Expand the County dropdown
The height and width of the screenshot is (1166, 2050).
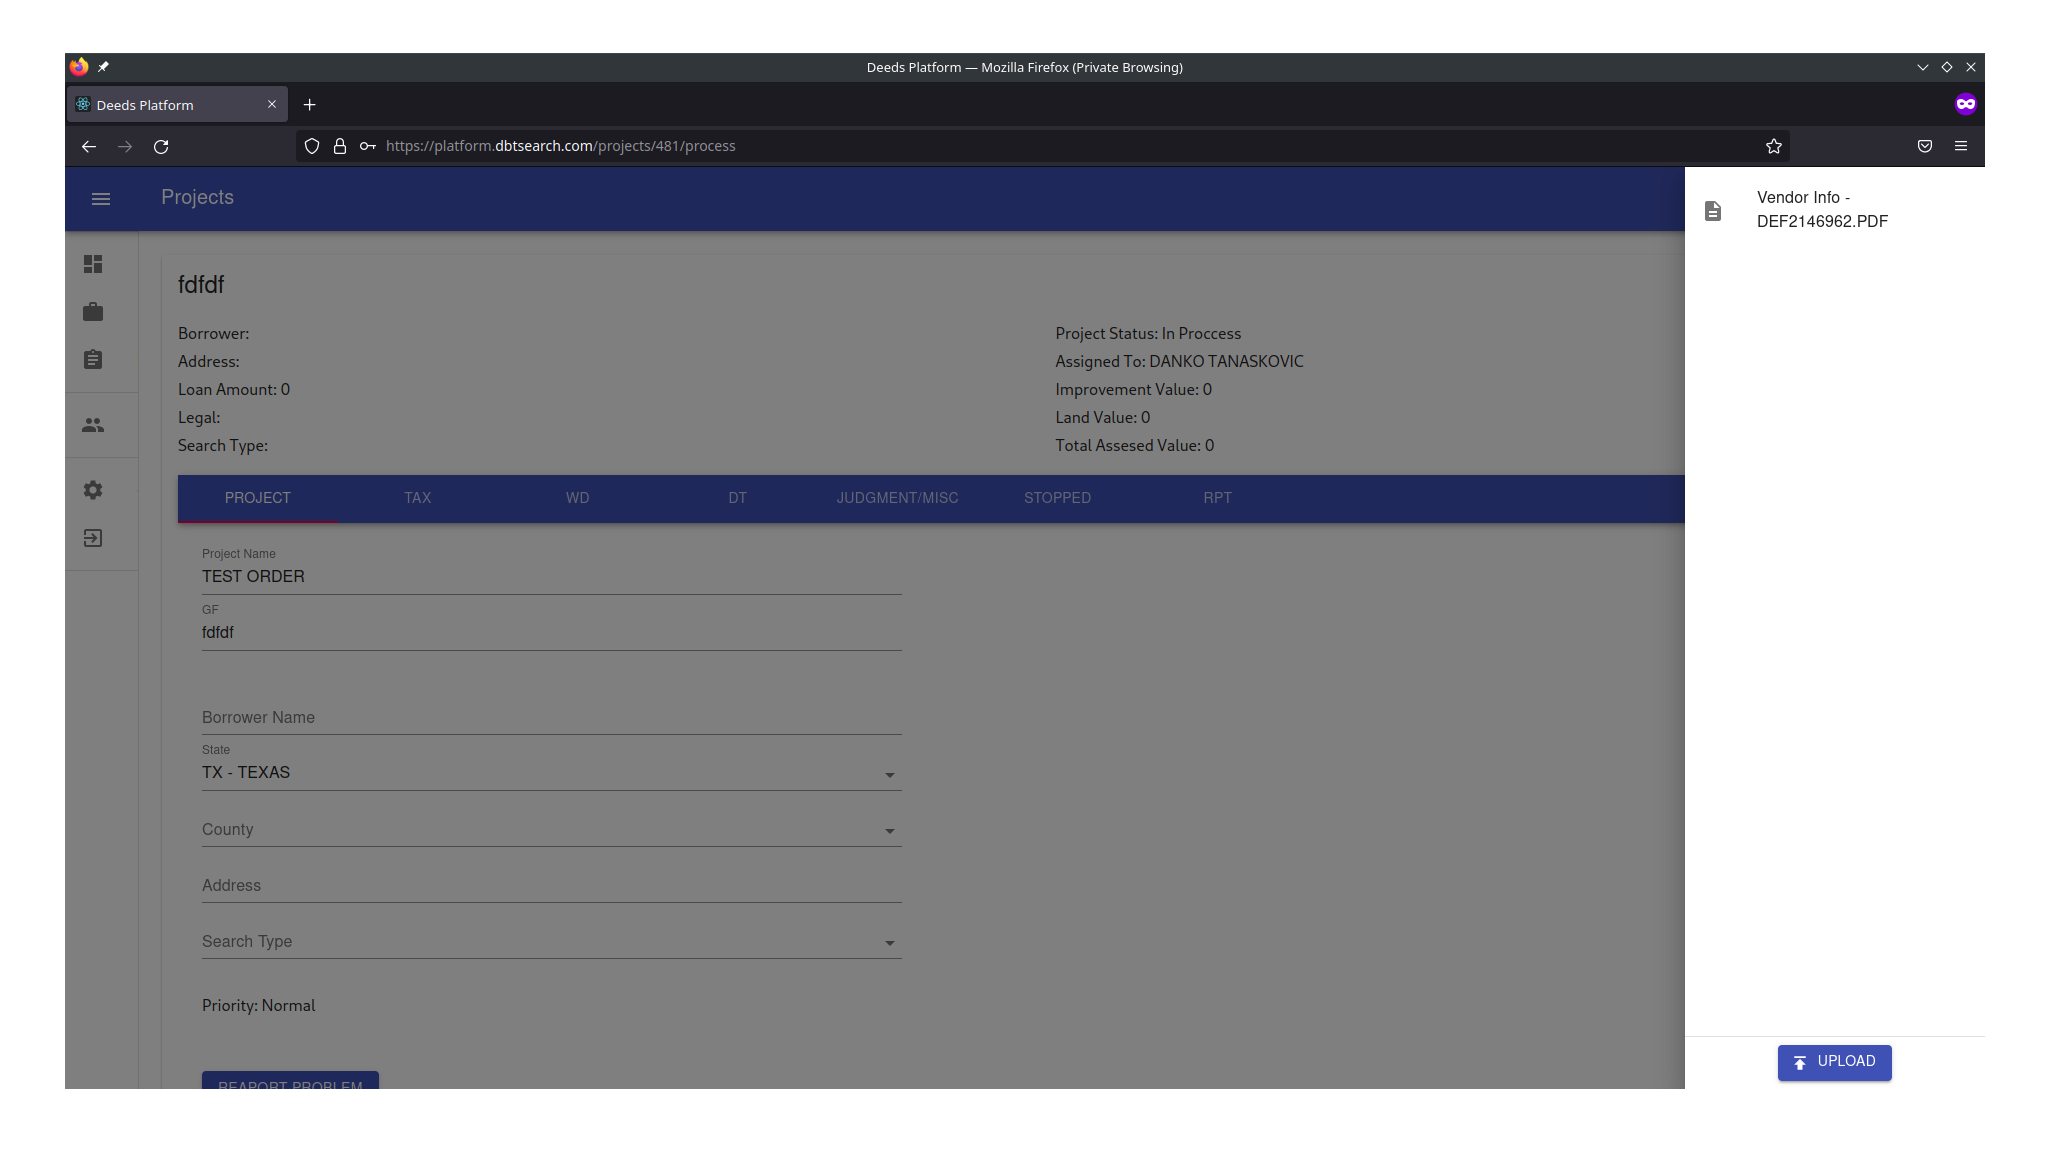(551, 830)
